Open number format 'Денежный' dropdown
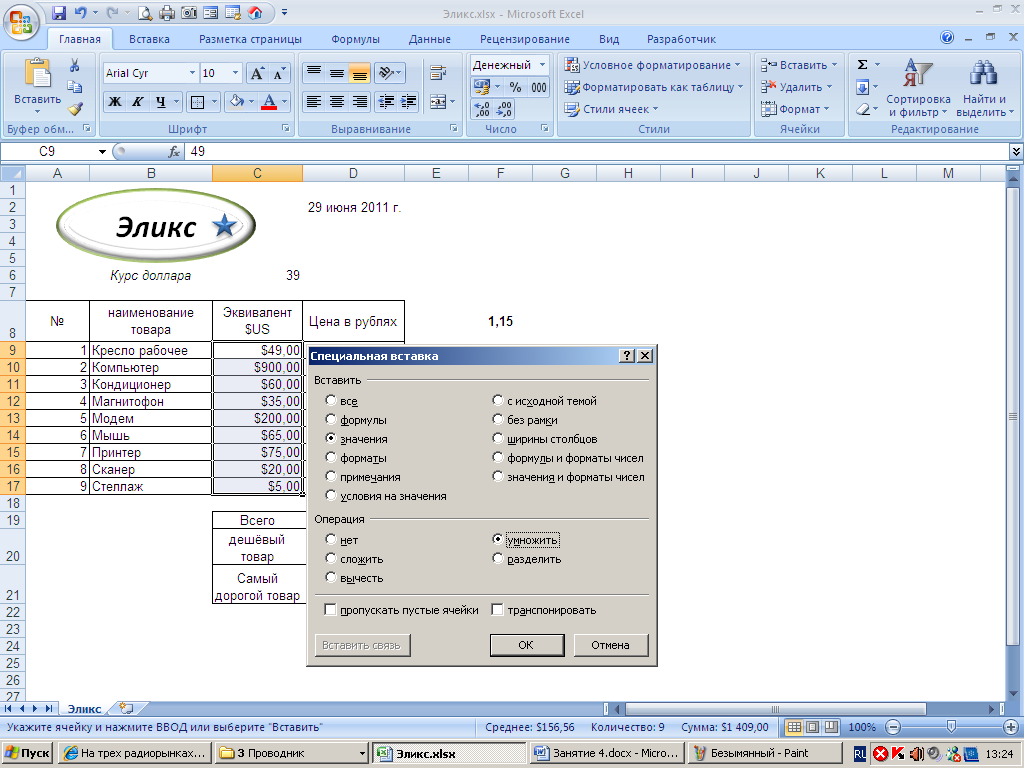The image size is (1024, 768). click(x=542, y=65)
